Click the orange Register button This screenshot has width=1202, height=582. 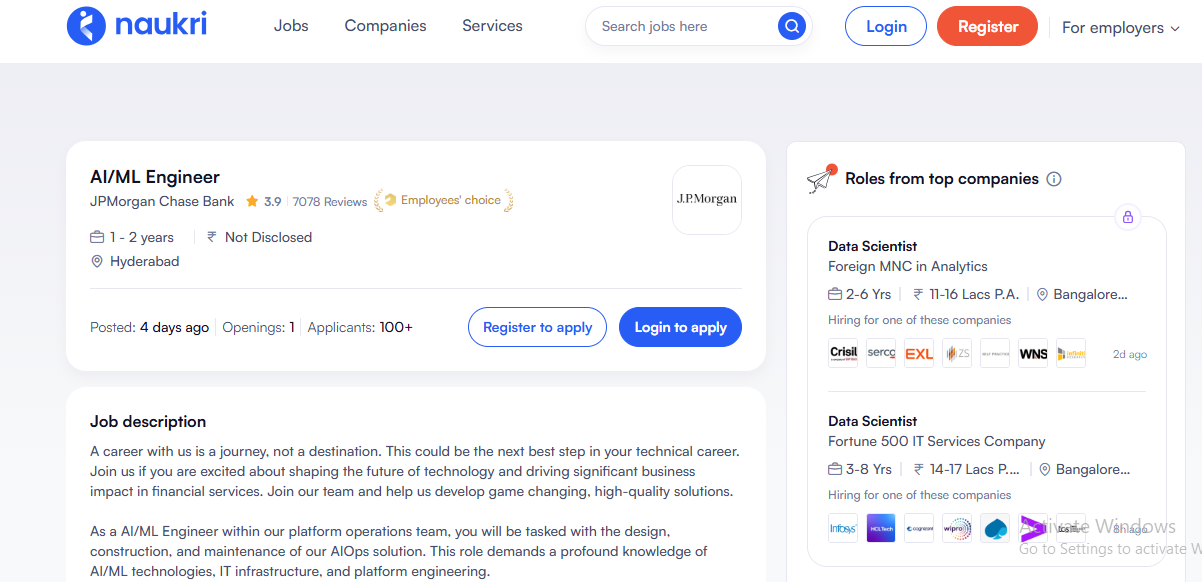click(988, 26)
